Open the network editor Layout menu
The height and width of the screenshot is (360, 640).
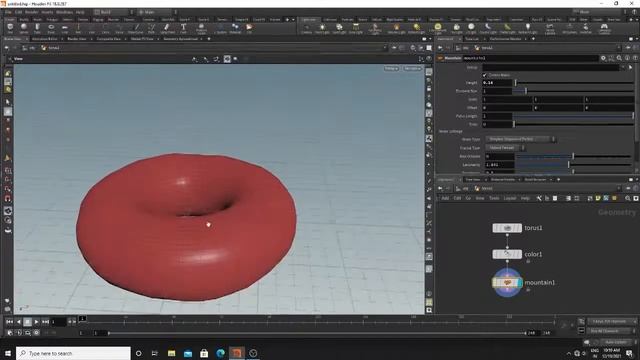(510, 198)
